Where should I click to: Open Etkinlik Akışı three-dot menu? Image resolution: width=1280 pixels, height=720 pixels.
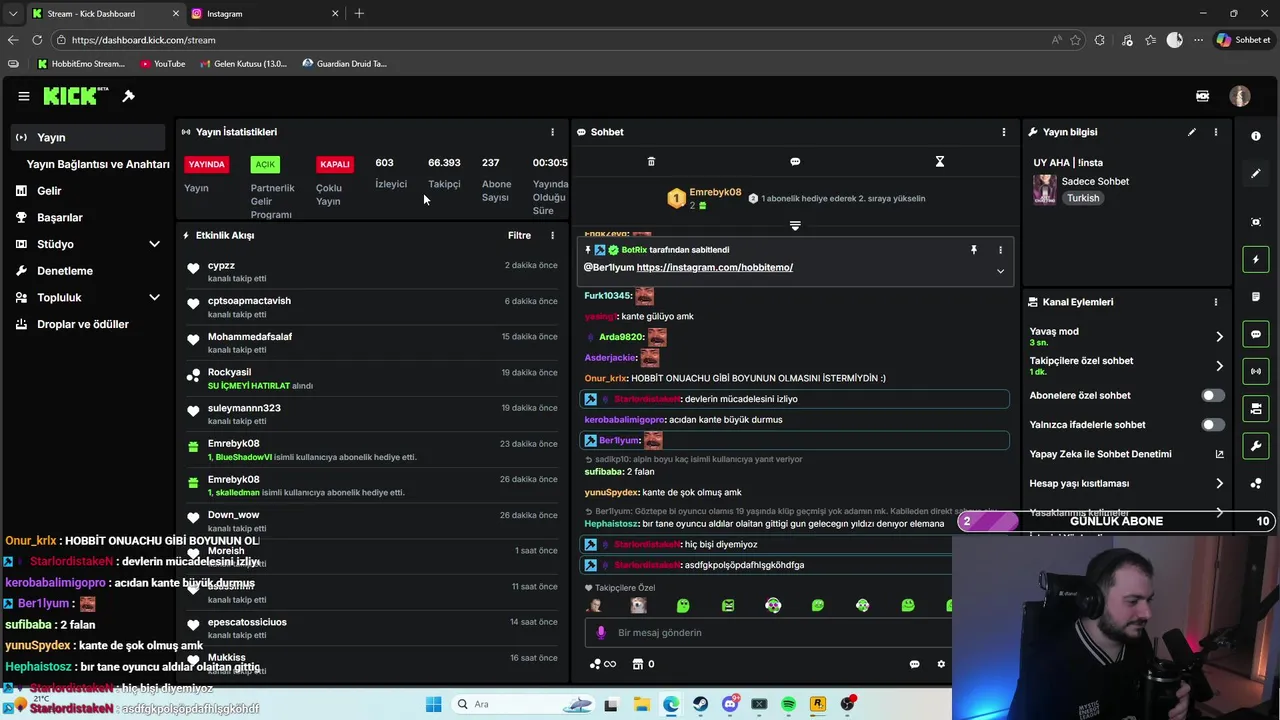(552, 235)
